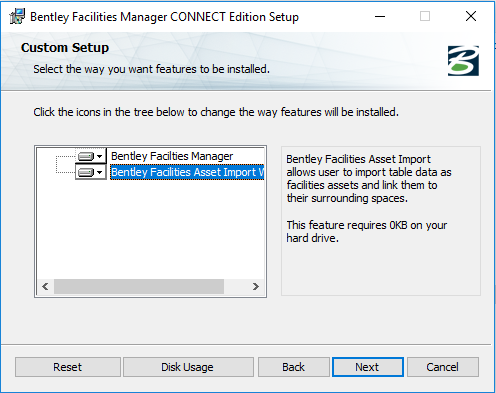The width and height of the screenshot is (496, 393).
Task: Click the Asset Import feature drive icon
Action: 86,172
